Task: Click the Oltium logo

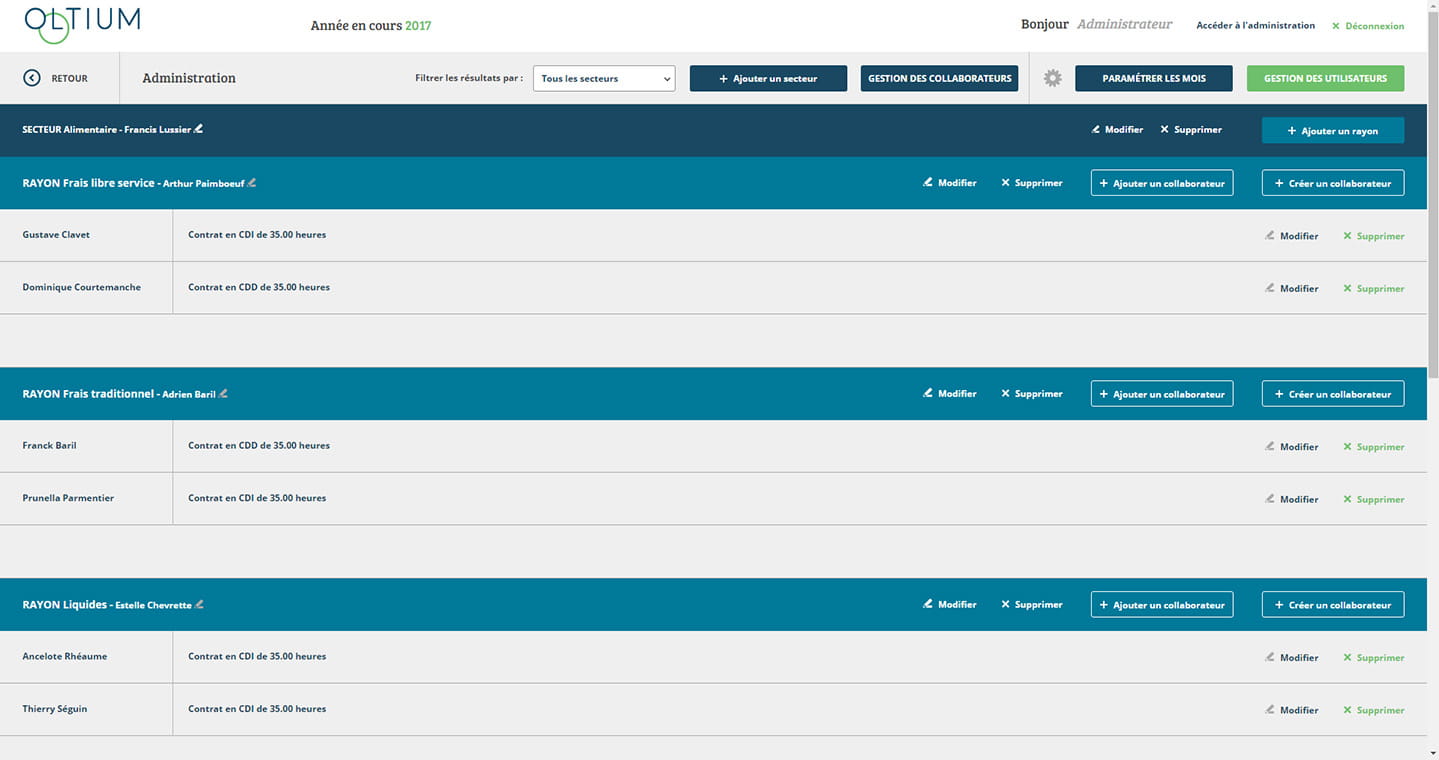Action: click(82, 25)
